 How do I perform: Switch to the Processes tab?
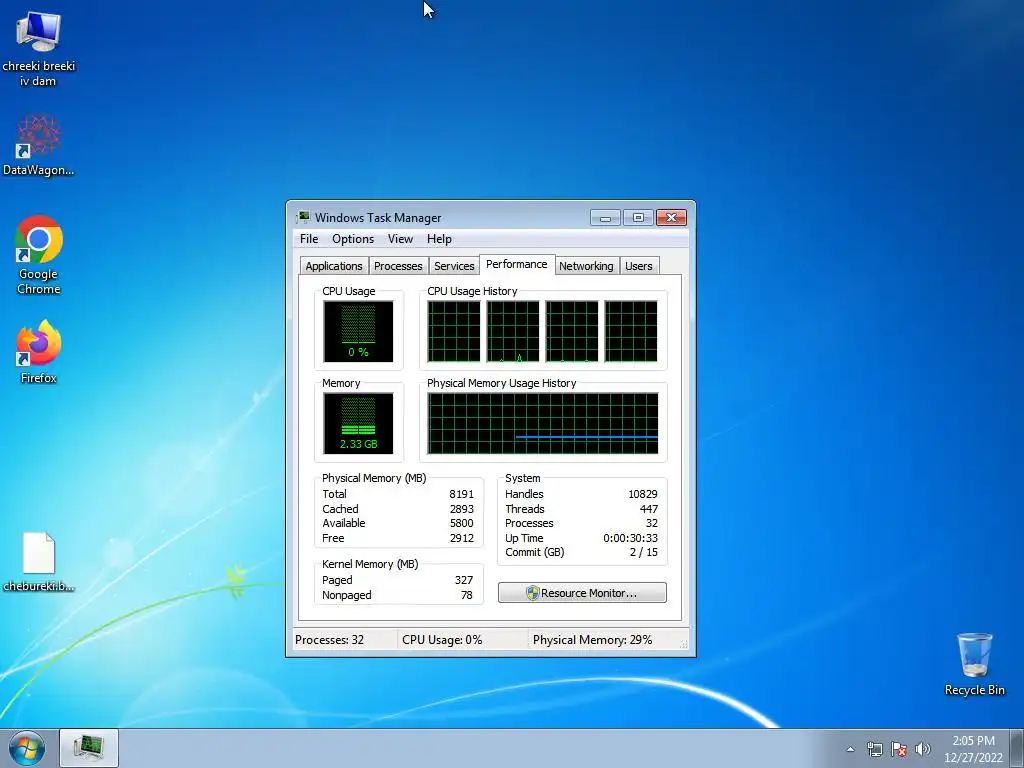(398, 266)
